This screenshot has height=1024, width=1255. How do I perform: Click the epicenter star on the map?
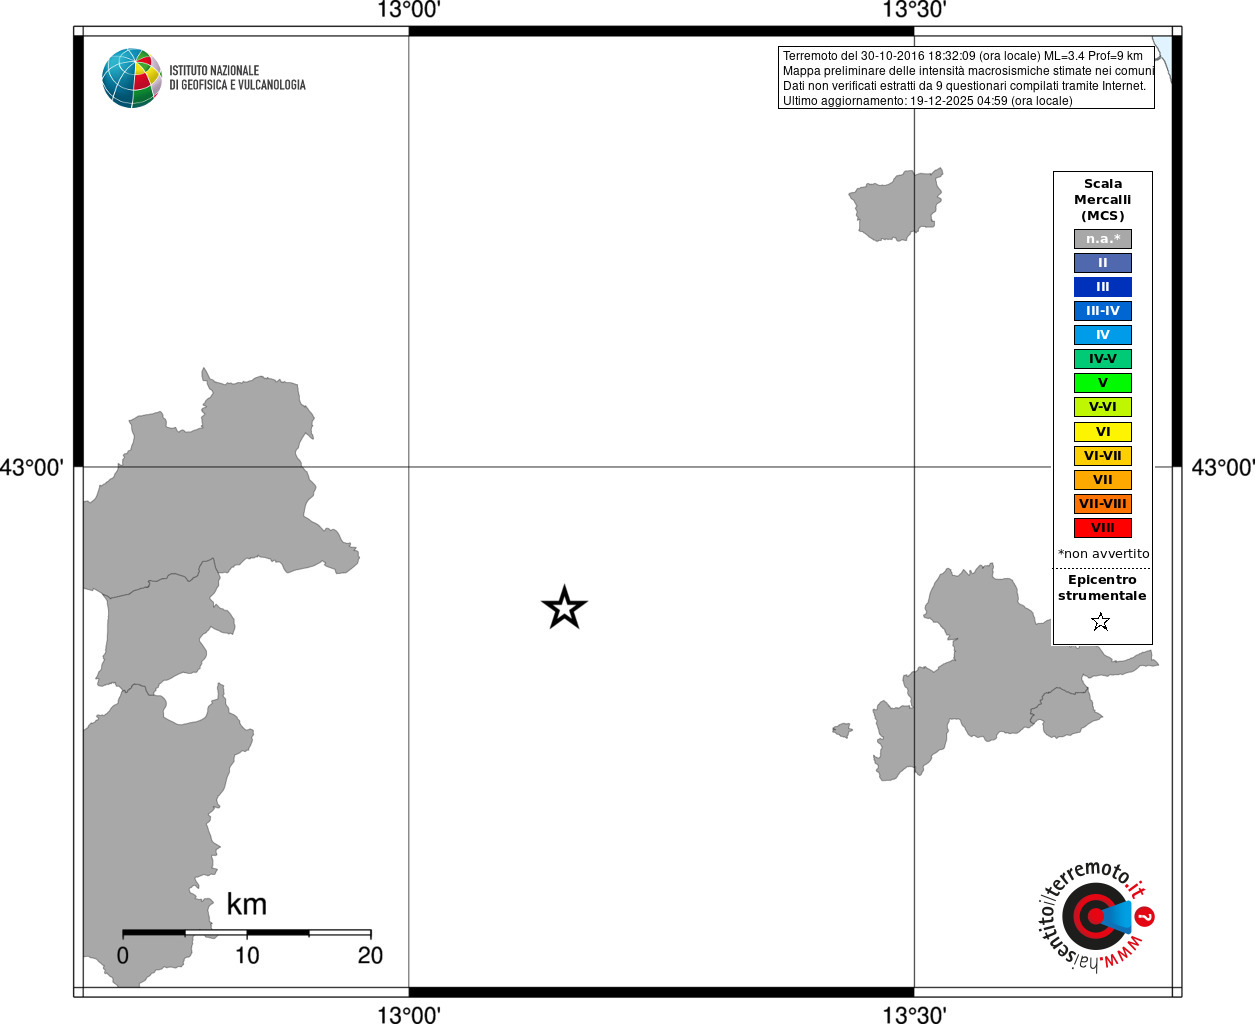[x=564, y=607]
